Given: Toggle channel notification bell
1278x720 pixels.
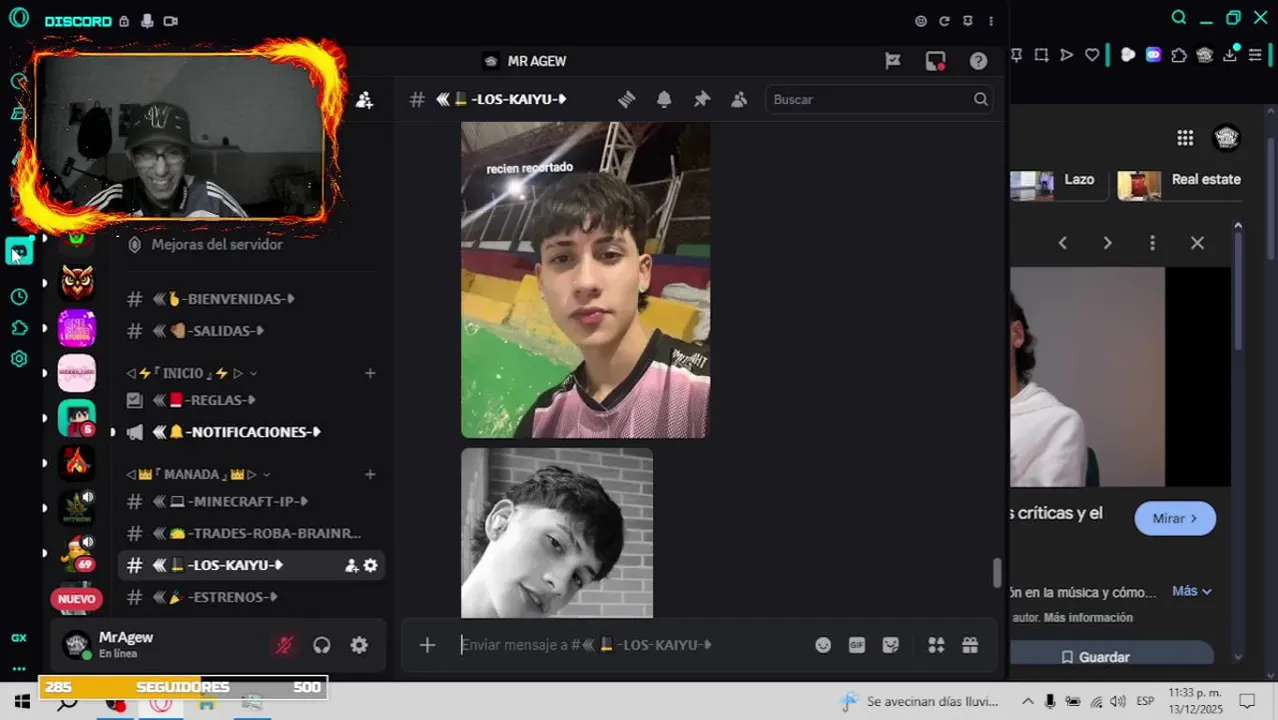Looking at the screenshot, I should click(x=664, y=99).
